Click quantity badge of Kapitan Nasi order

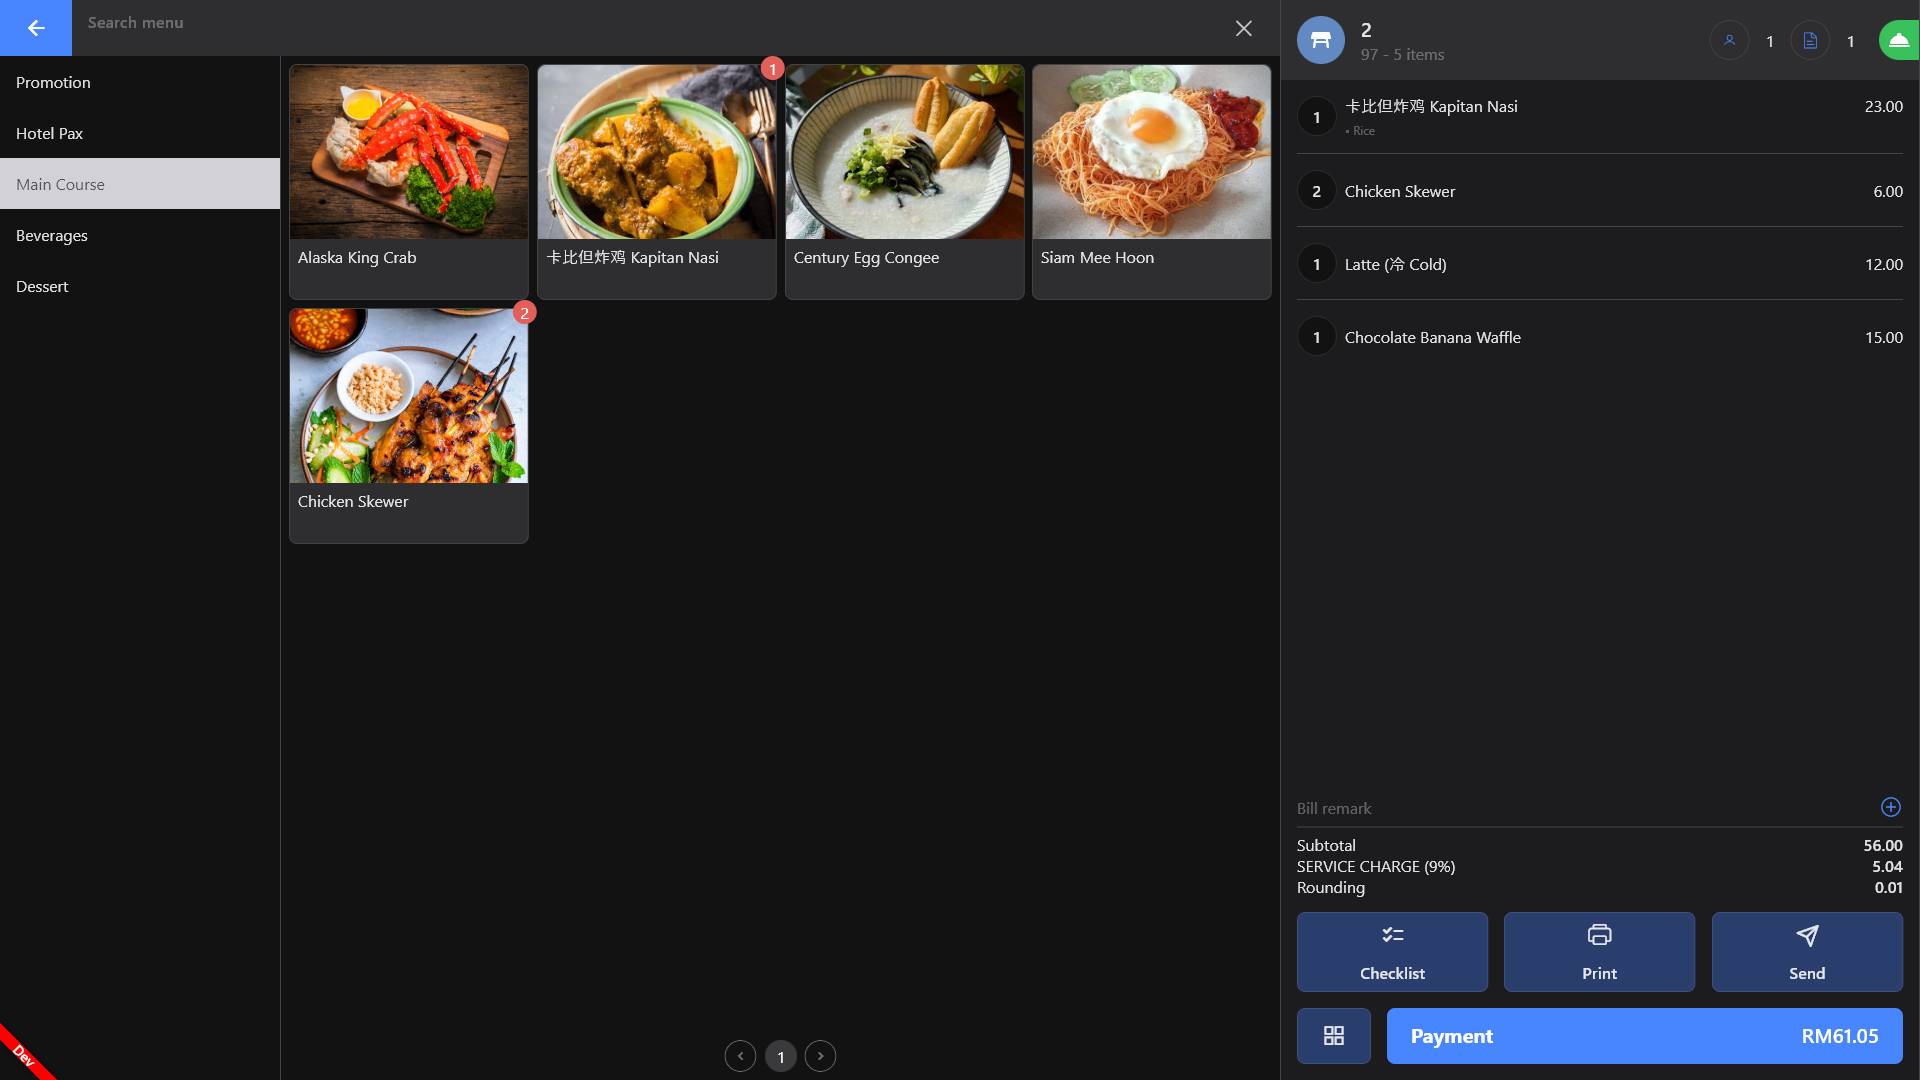click(x=1316, y=117)
